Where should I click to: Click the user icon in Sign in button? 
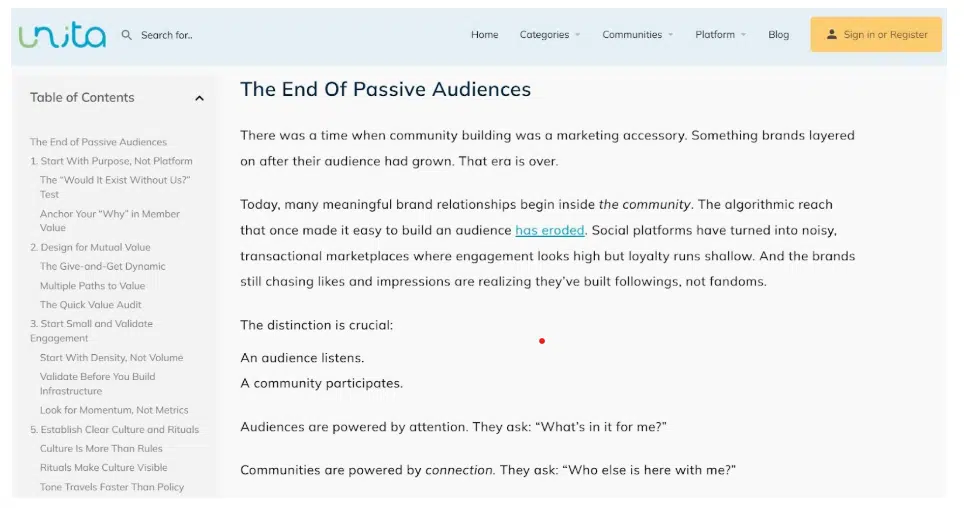[x=831, y=35]
